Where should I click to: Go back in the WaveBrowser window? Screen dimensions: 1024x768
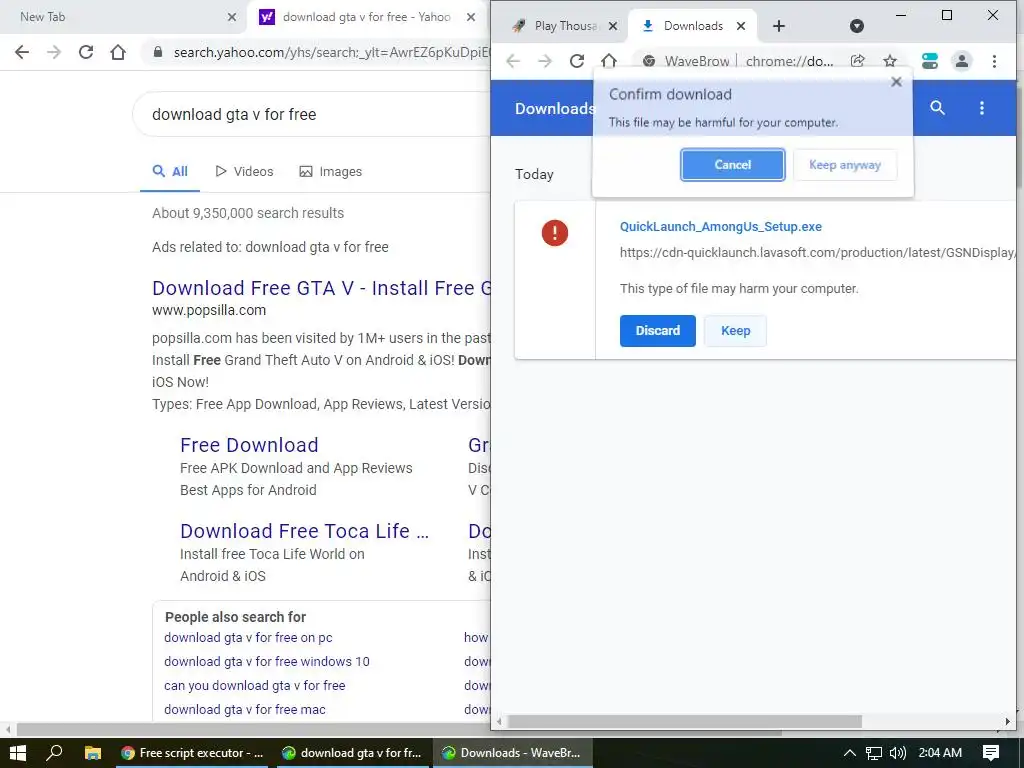[x=513, y=61]
